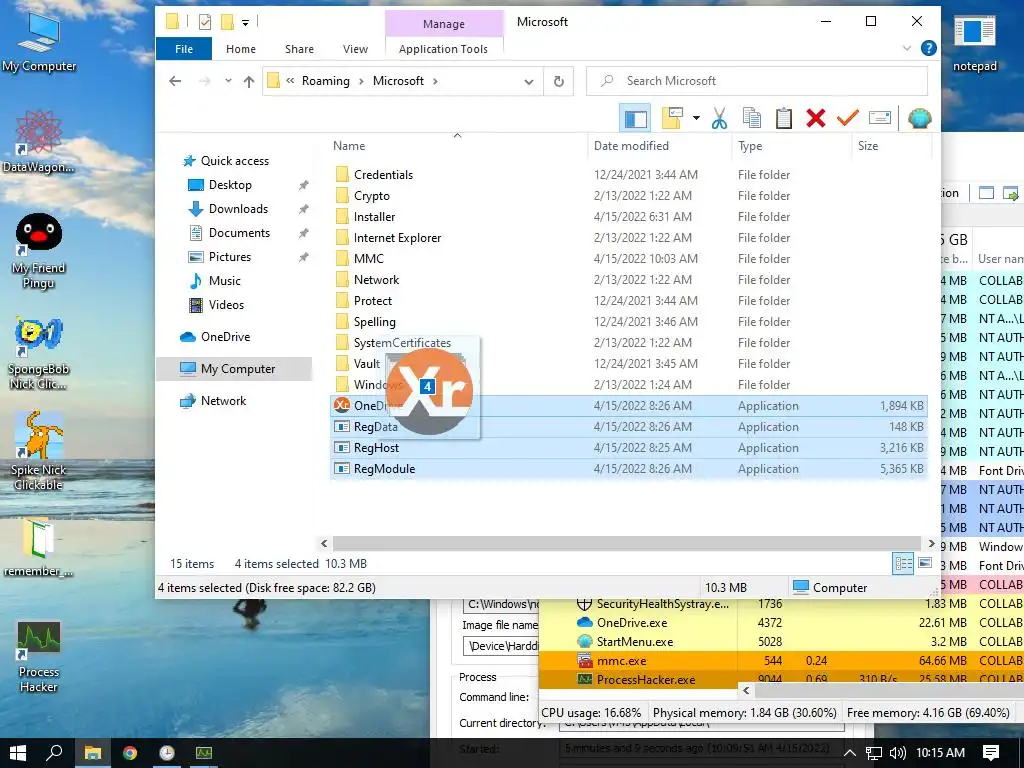The height and width of the screenshot is (768, 1024).
Task: Select the Credentials folder
Action: click(x=383, y=175)
